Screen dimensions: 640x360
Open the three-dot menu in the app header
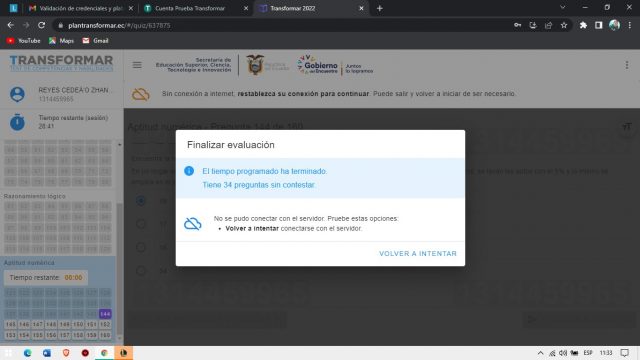[627, 65]
